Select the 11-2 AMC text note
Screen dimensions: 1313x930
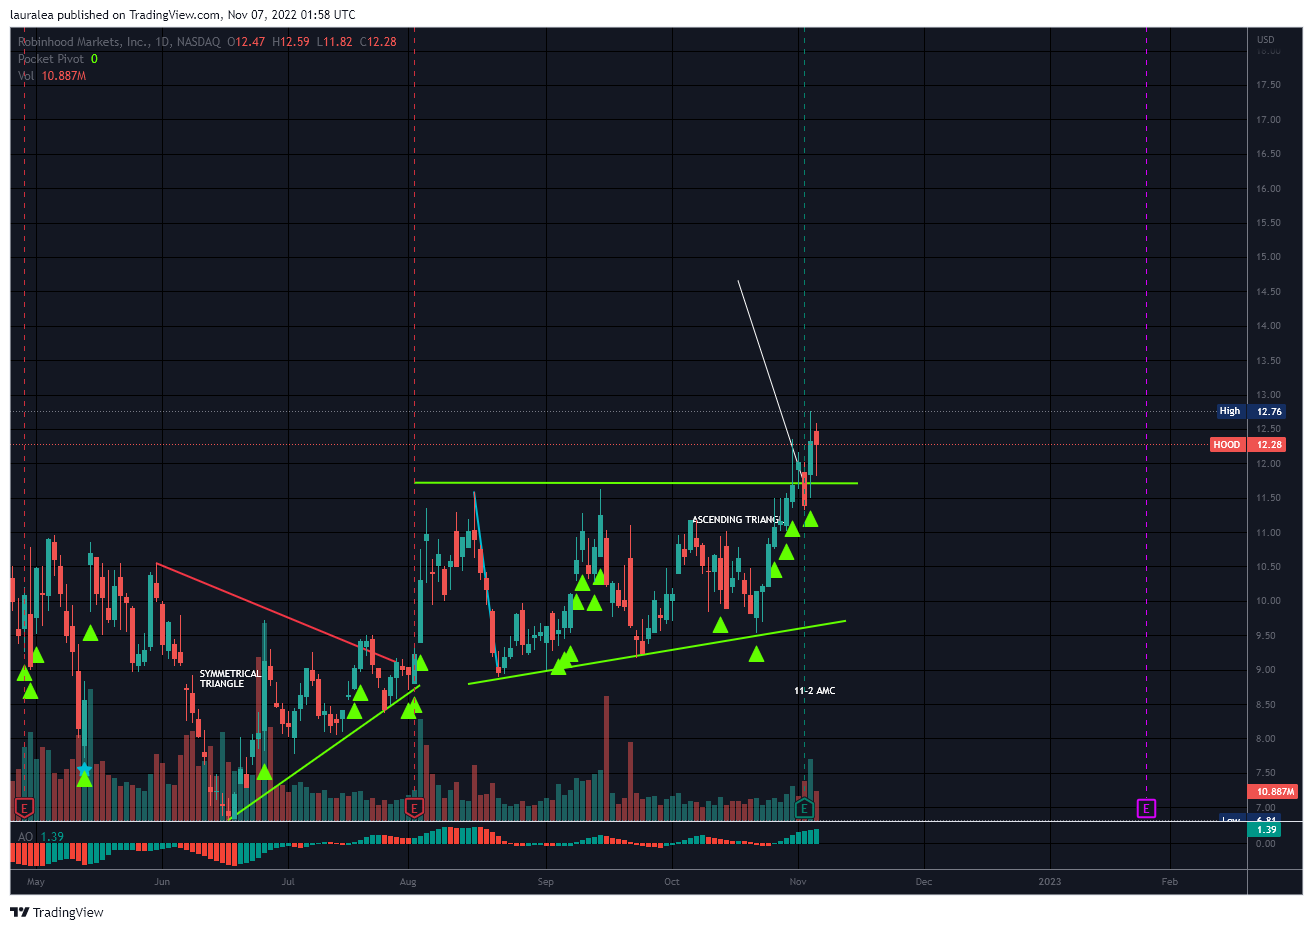(x=814, y=691)
